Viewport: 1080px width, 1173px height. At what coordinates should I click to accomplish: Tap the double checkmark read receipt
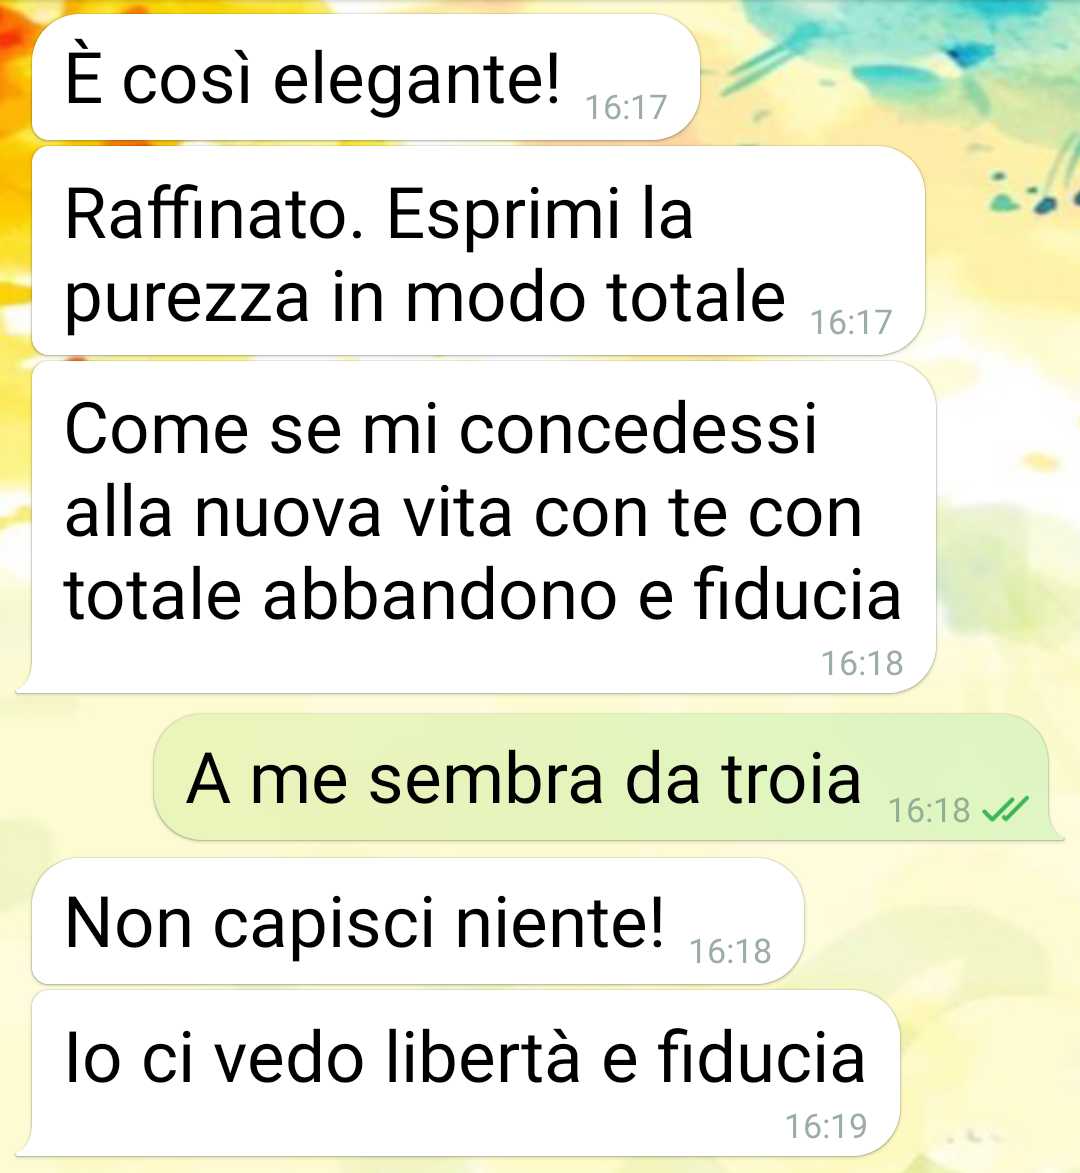coord(1005,809)
